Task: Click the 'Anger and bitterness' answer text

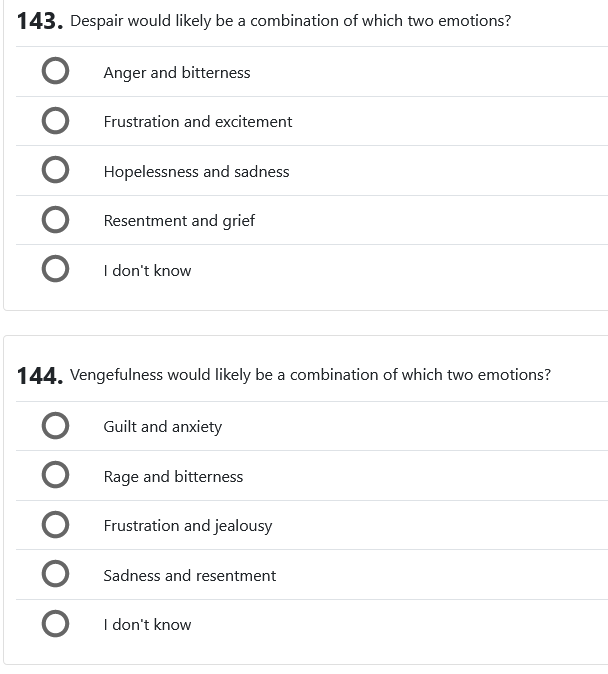Action: [x=177, y=73]
